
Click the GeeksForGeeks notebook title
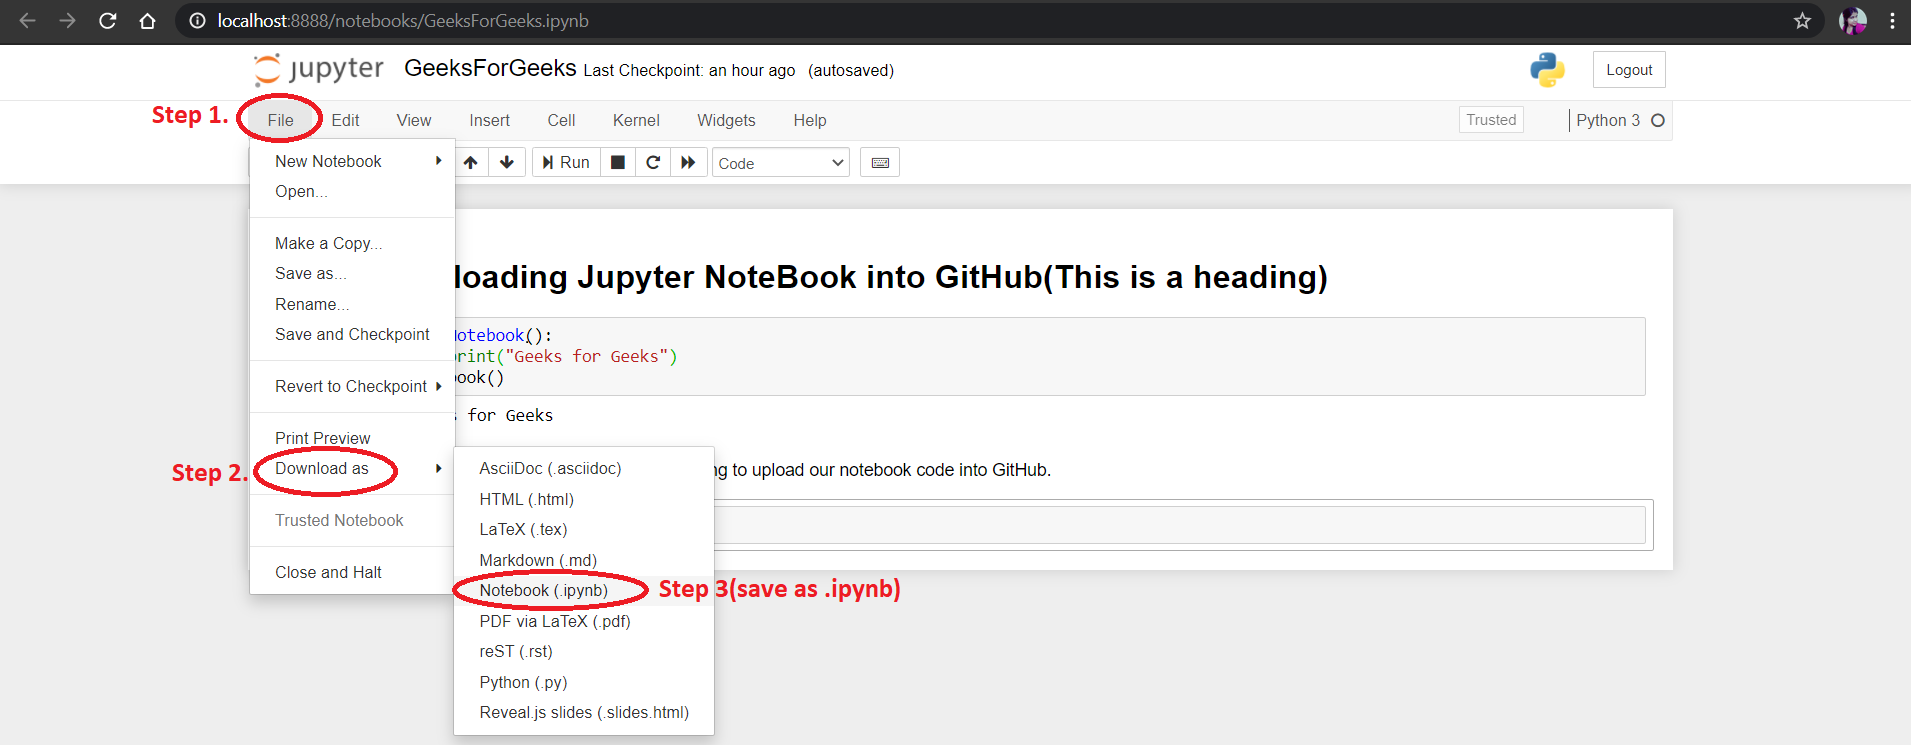[490, 68]
